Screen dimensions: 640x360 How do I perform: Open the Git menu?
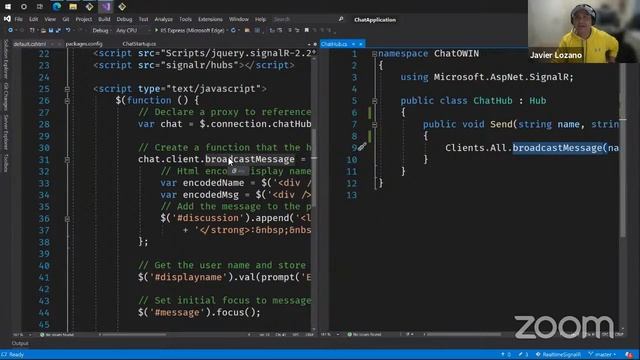(x=66, y=19)
